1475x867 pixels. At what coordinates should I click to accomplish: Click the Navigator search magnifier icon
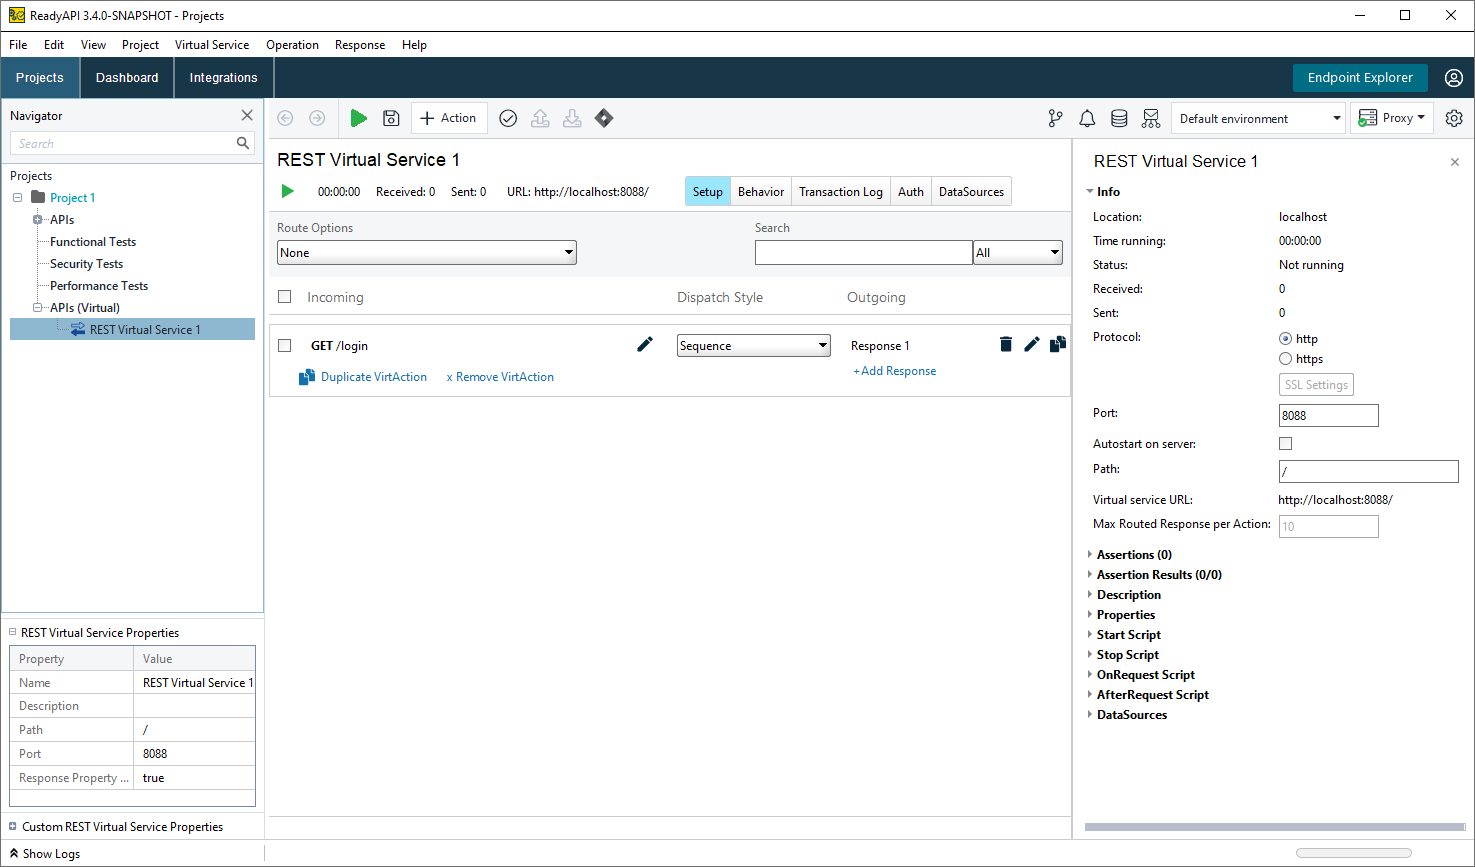point(243,143)
